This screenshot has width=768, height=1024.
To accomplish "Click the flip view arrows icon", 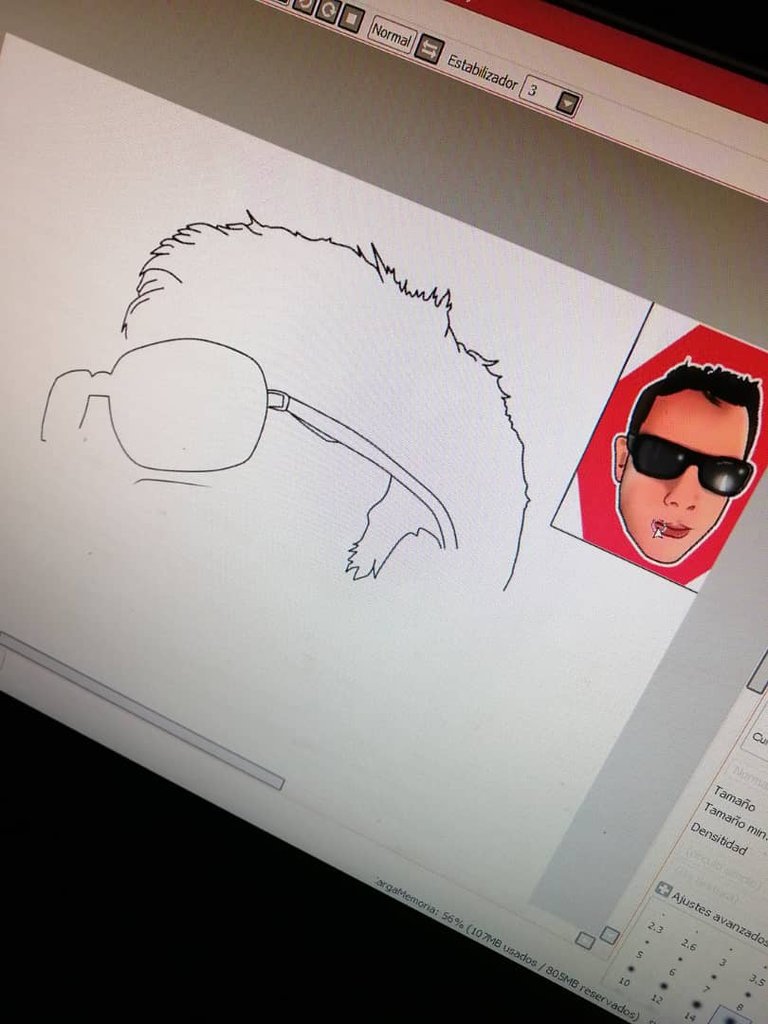I will [x=429, y=50].
